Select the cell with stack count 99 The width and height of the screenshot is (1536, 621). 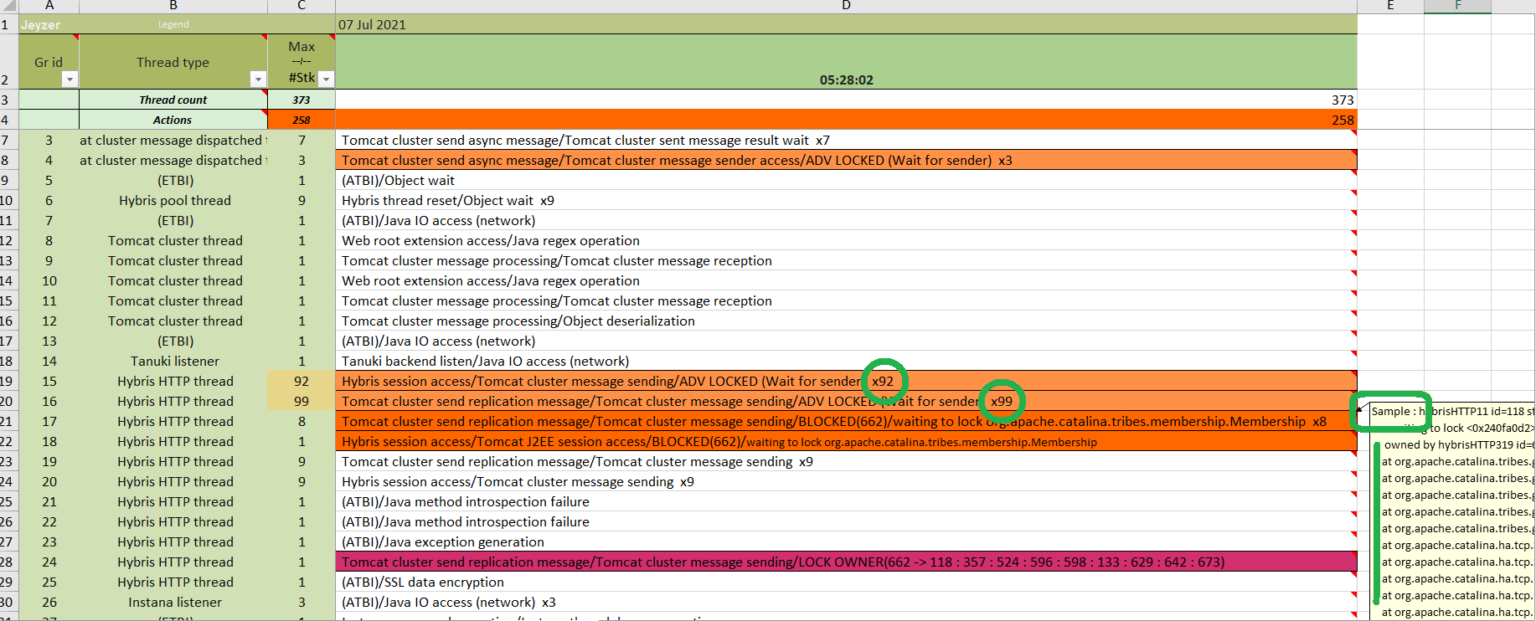(301, 401)
